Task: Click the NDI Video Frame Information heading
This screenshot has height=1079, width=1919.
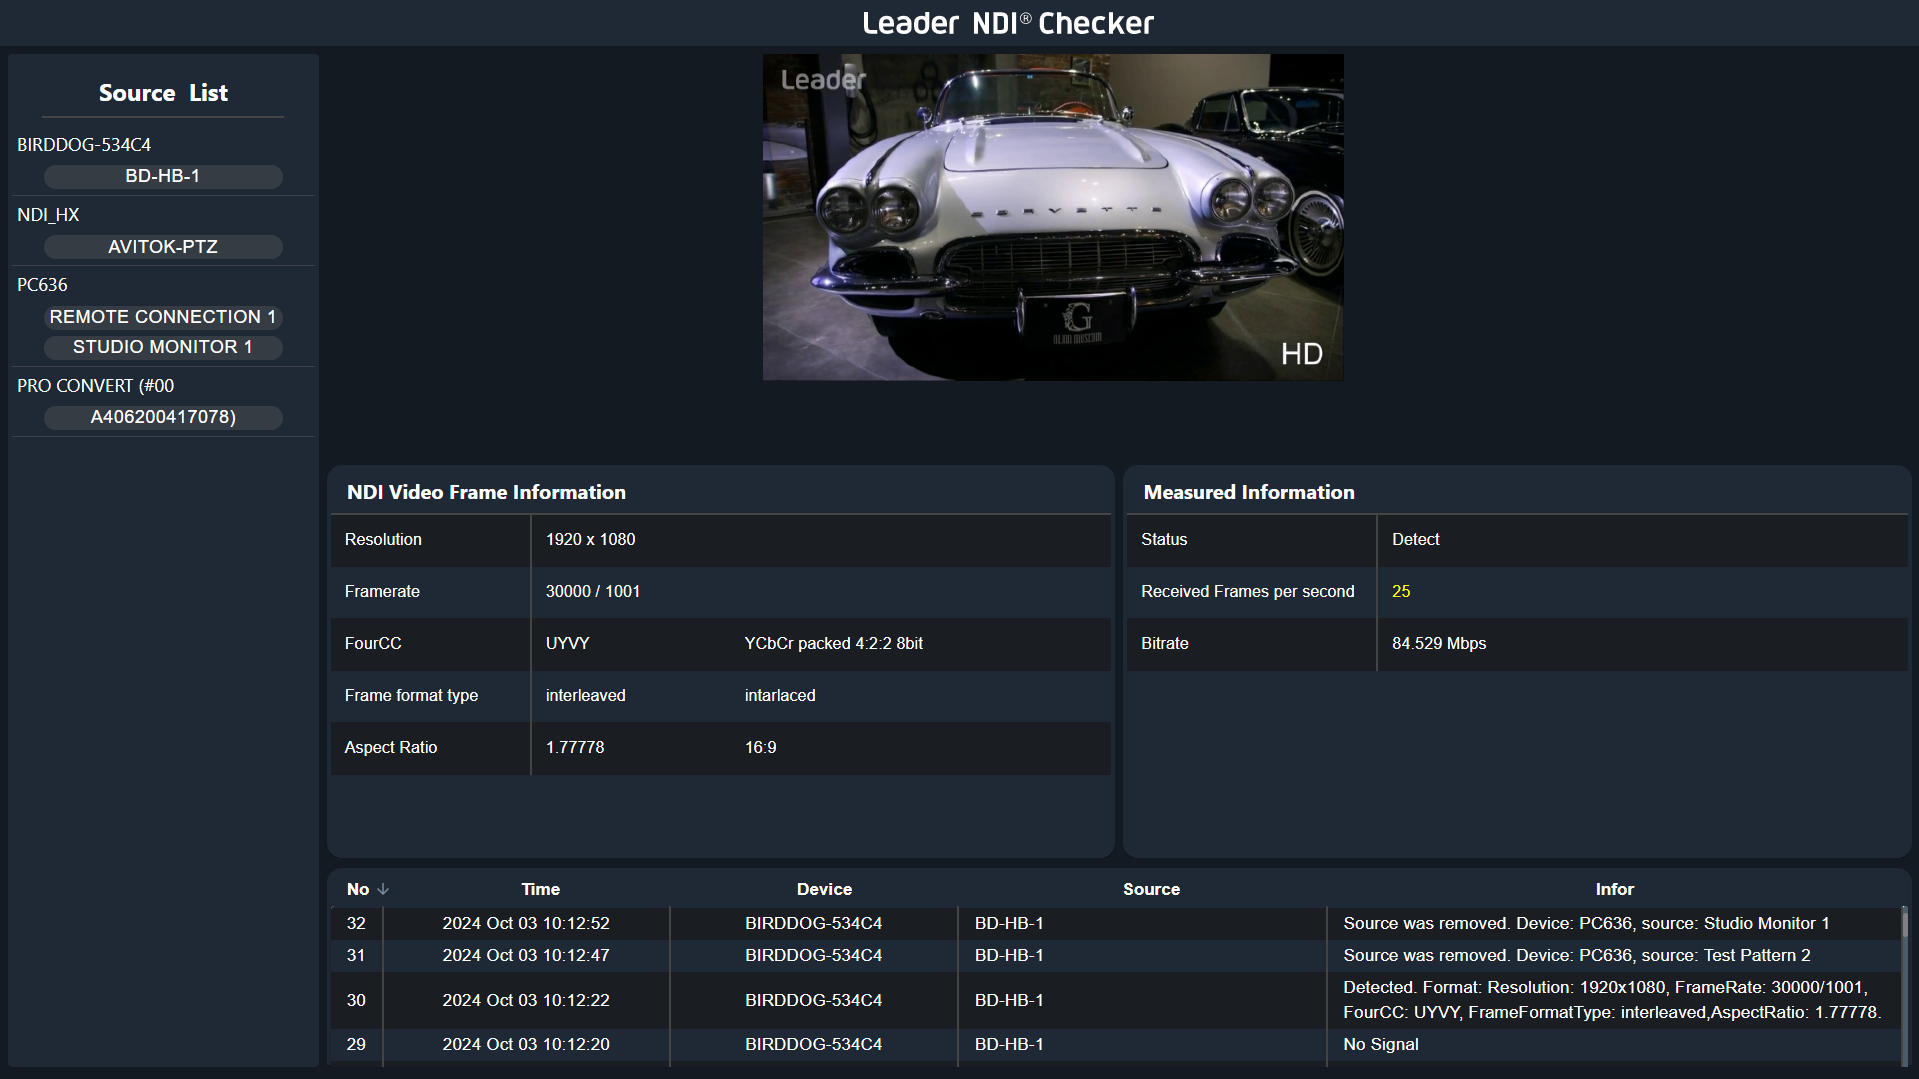Action: 486,492
